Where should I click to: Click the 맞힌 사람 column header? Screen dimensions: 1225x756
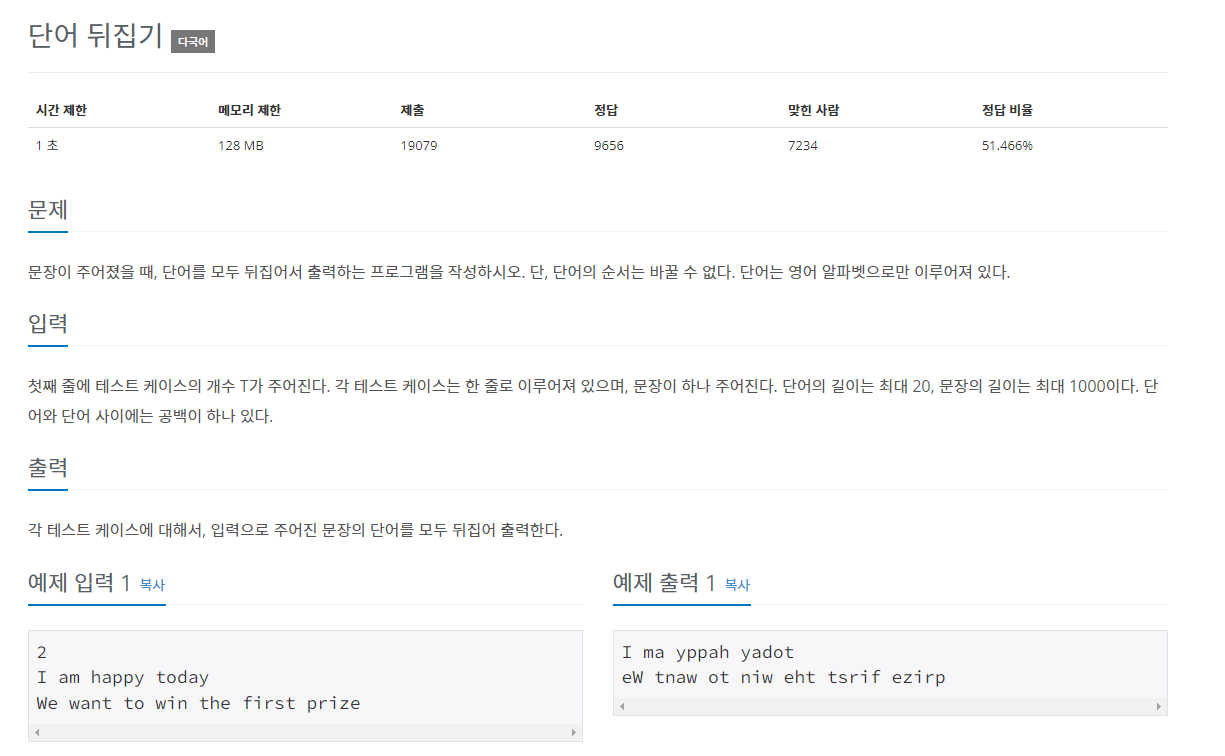pos(813,110)
